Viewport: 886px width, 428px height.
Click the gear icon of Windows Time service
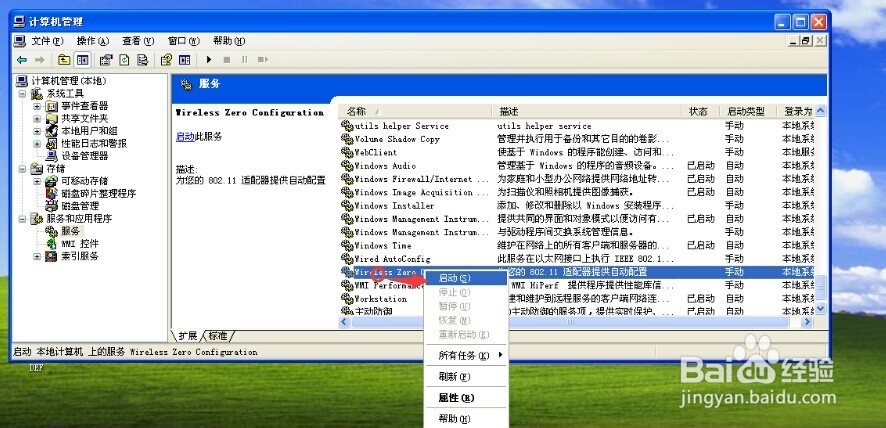(x=347, y=245)
